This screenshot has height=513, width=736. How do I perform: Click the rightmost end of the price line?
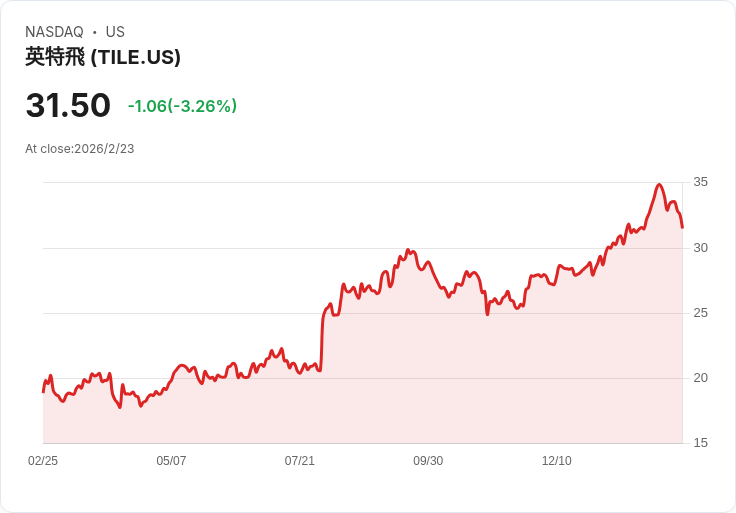pyautogui.click(x=682, y=227)
